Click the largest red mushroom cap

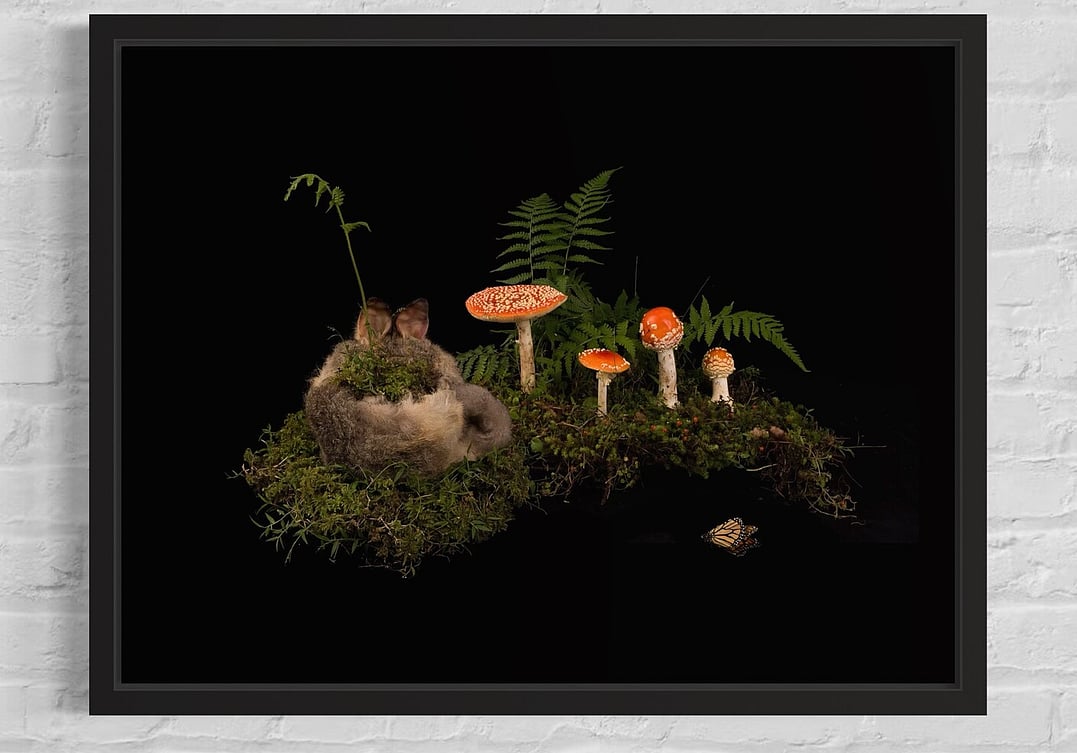tap(516, 300)
